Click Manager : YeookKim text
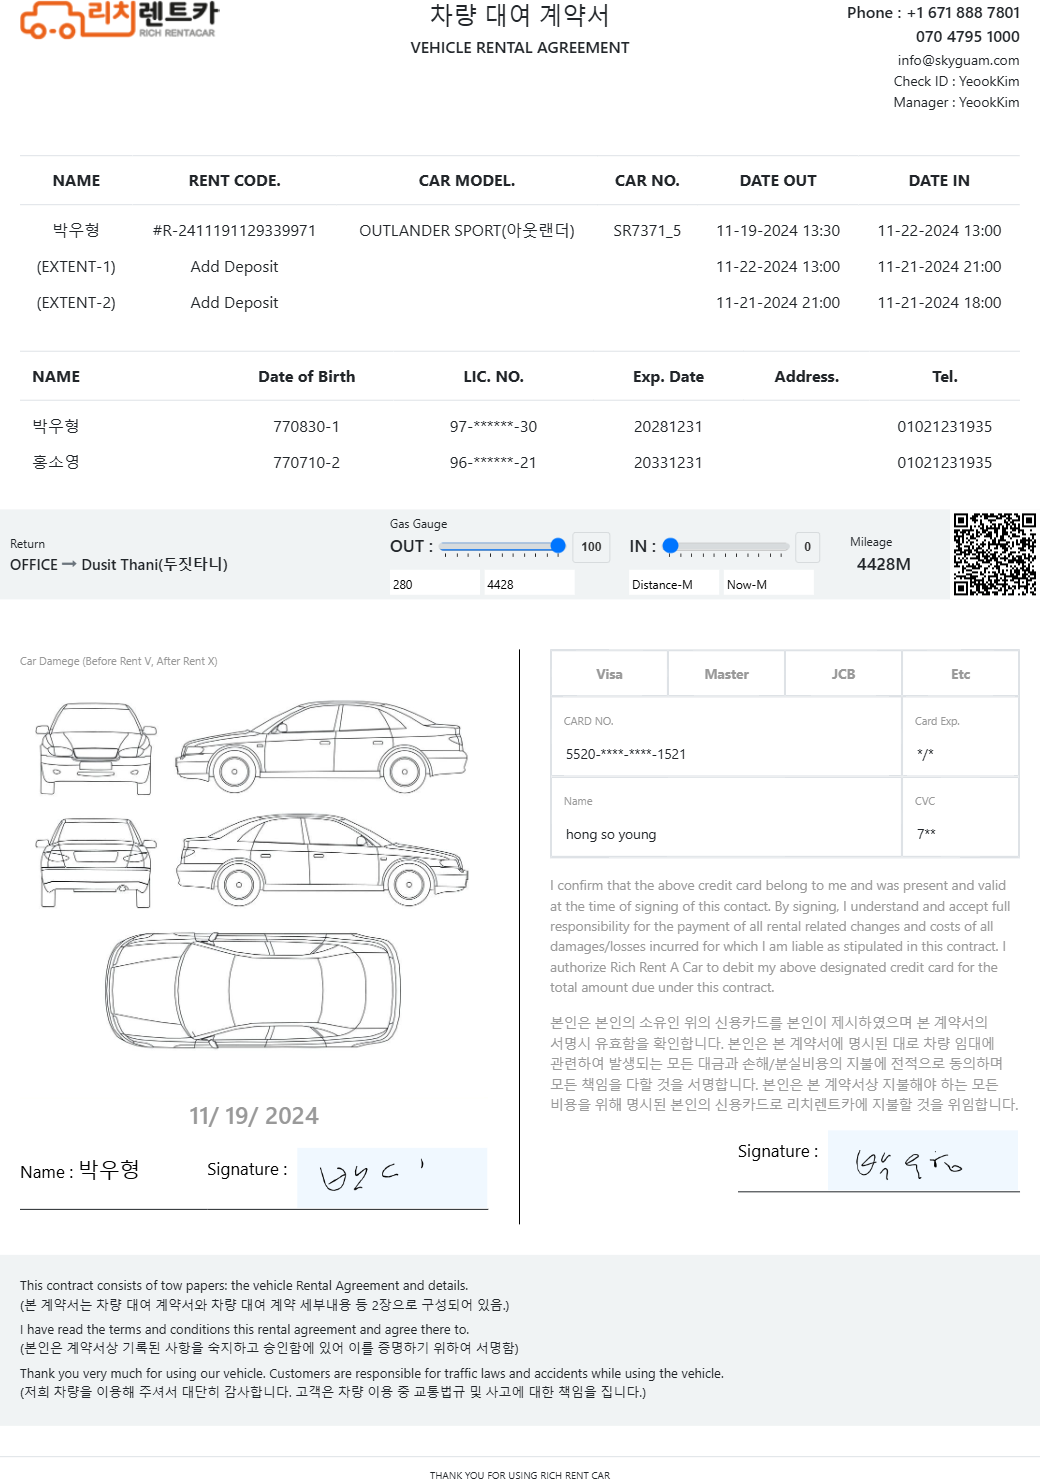1040x1483 pixels. pos(956,102)
